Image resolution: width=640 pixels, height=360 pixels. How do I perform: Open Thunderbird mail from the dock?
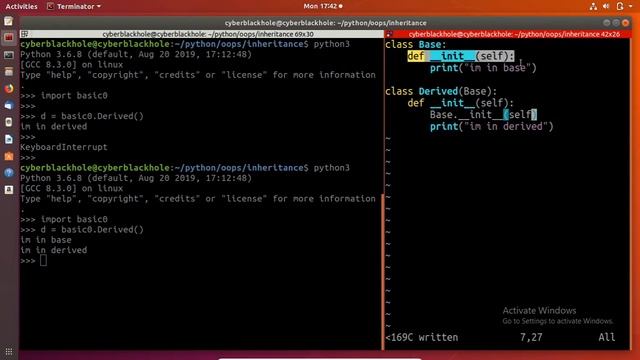coord(9,105)
